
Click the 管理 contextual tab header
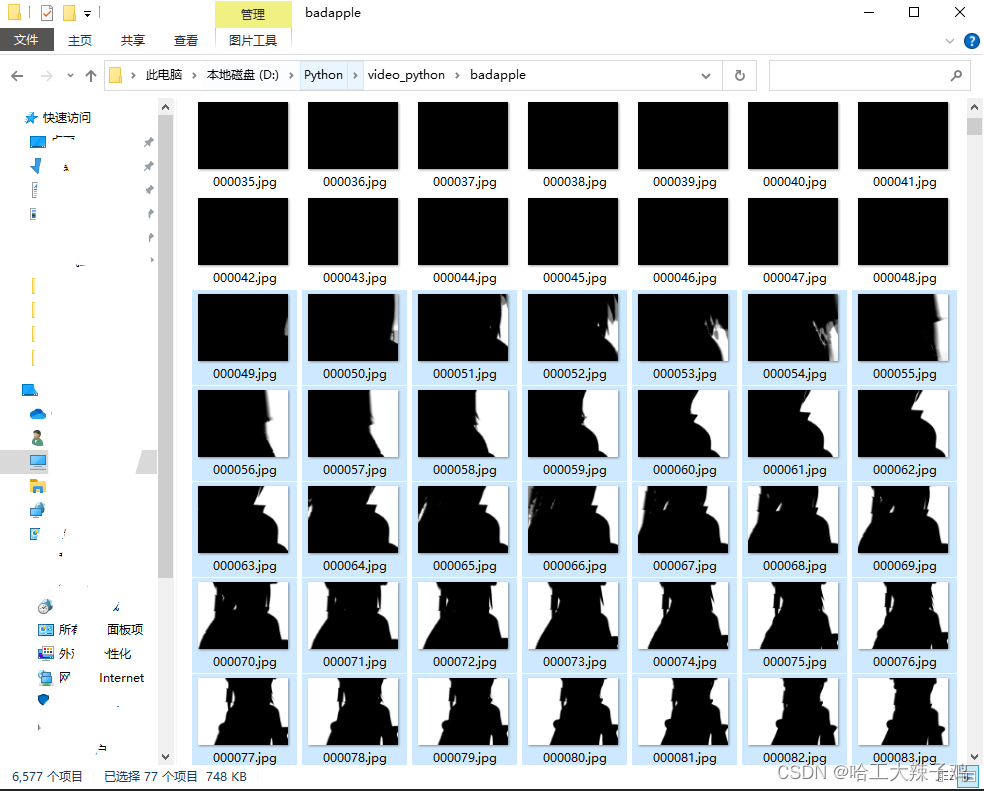pos(253,14)
